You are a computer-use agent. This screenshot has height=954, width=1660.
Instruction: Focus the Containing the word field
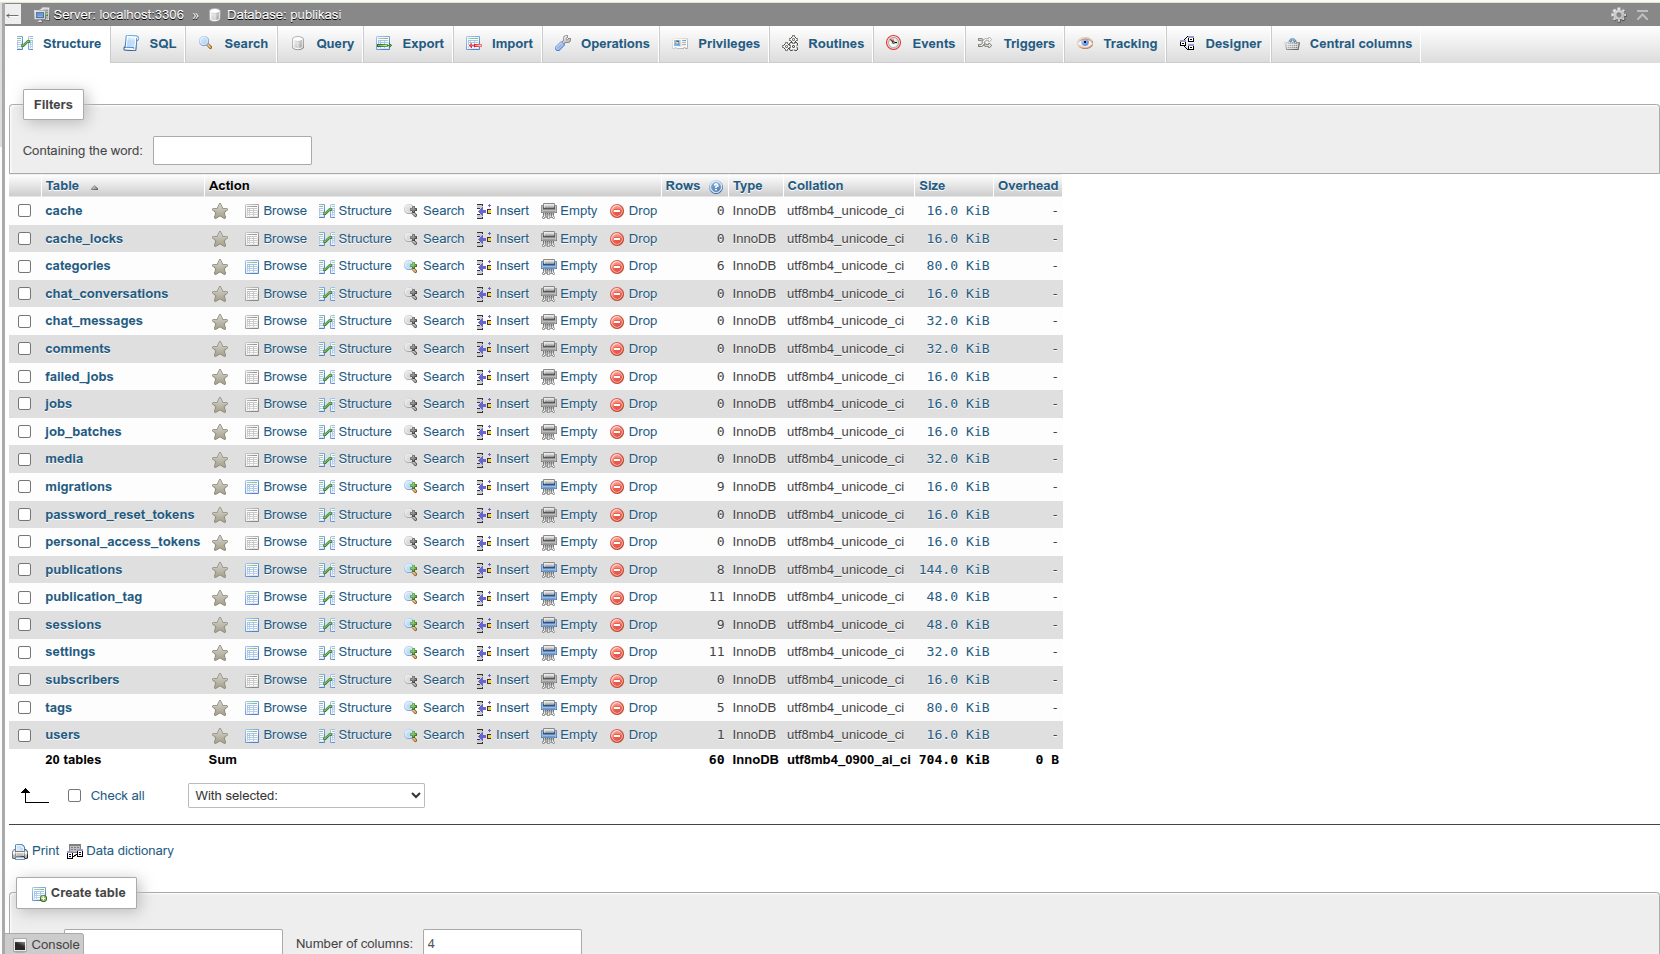(232, 151)
